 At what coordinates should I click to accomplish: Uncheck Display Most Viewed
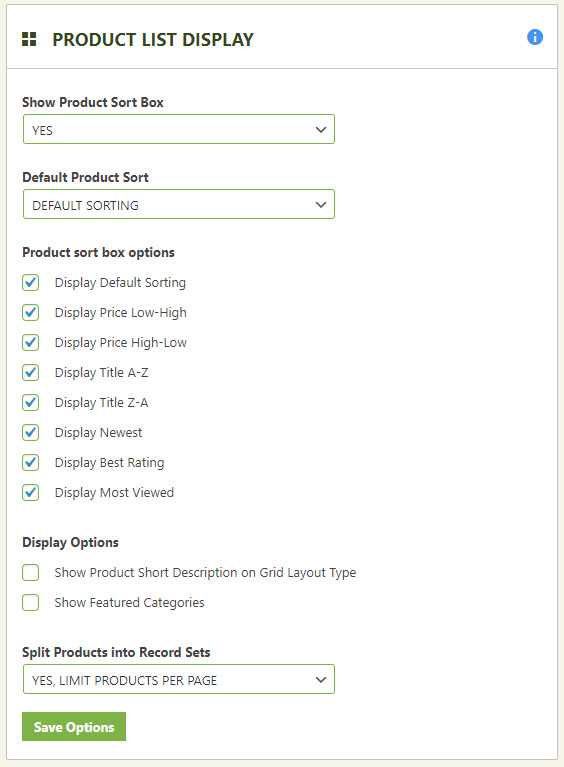point(30,492)
